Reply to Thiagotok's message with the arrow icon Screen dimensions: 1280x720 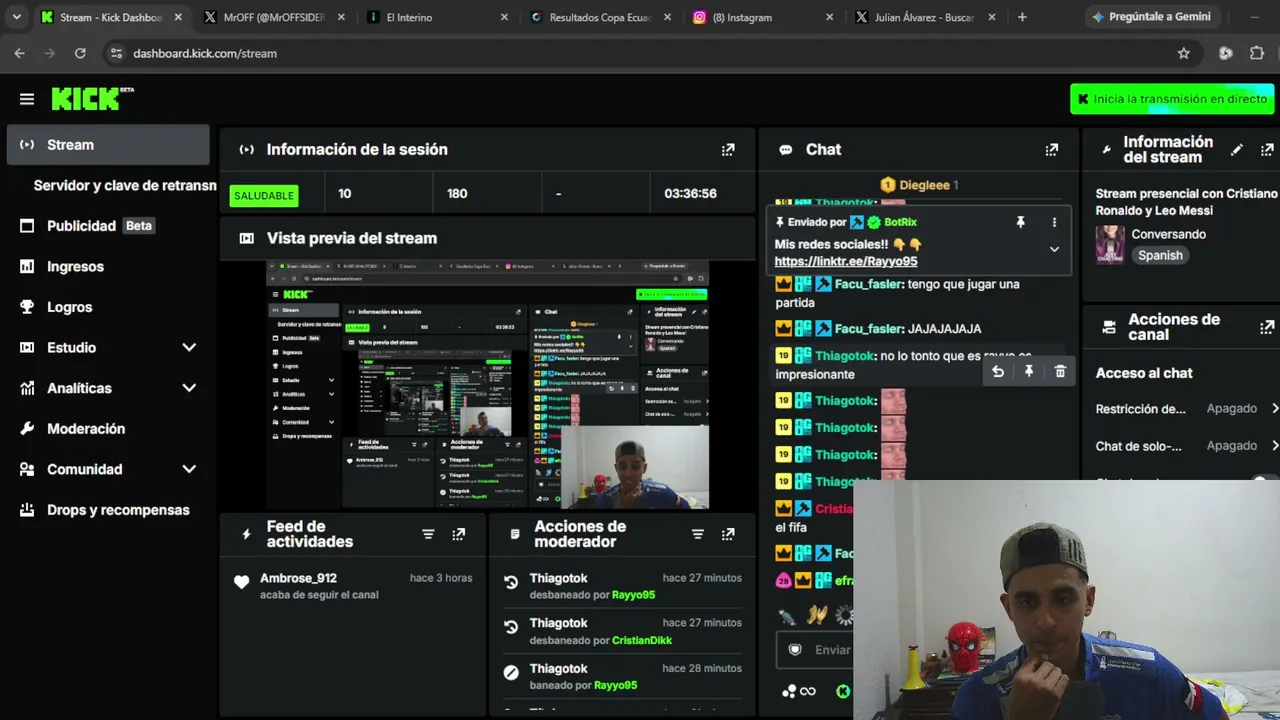998,372
